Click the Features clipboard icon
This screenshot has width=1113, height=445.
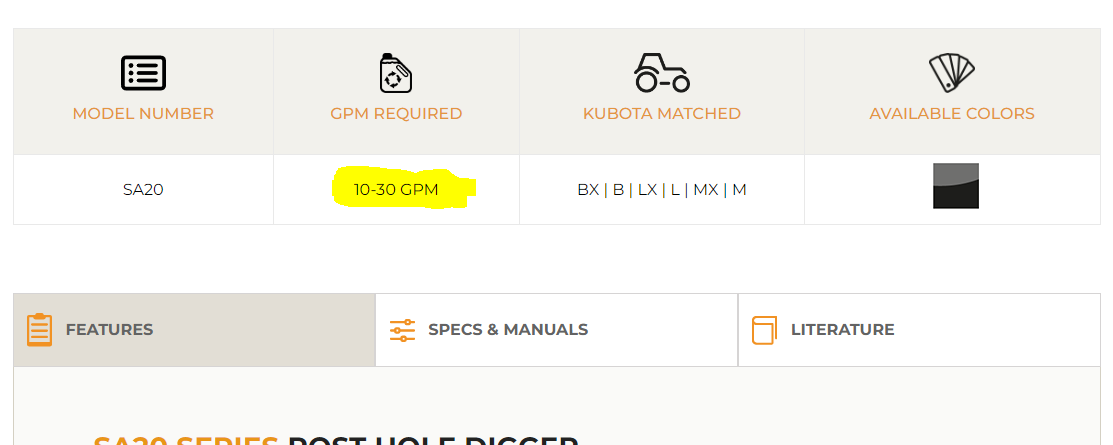tap(39, 329)
